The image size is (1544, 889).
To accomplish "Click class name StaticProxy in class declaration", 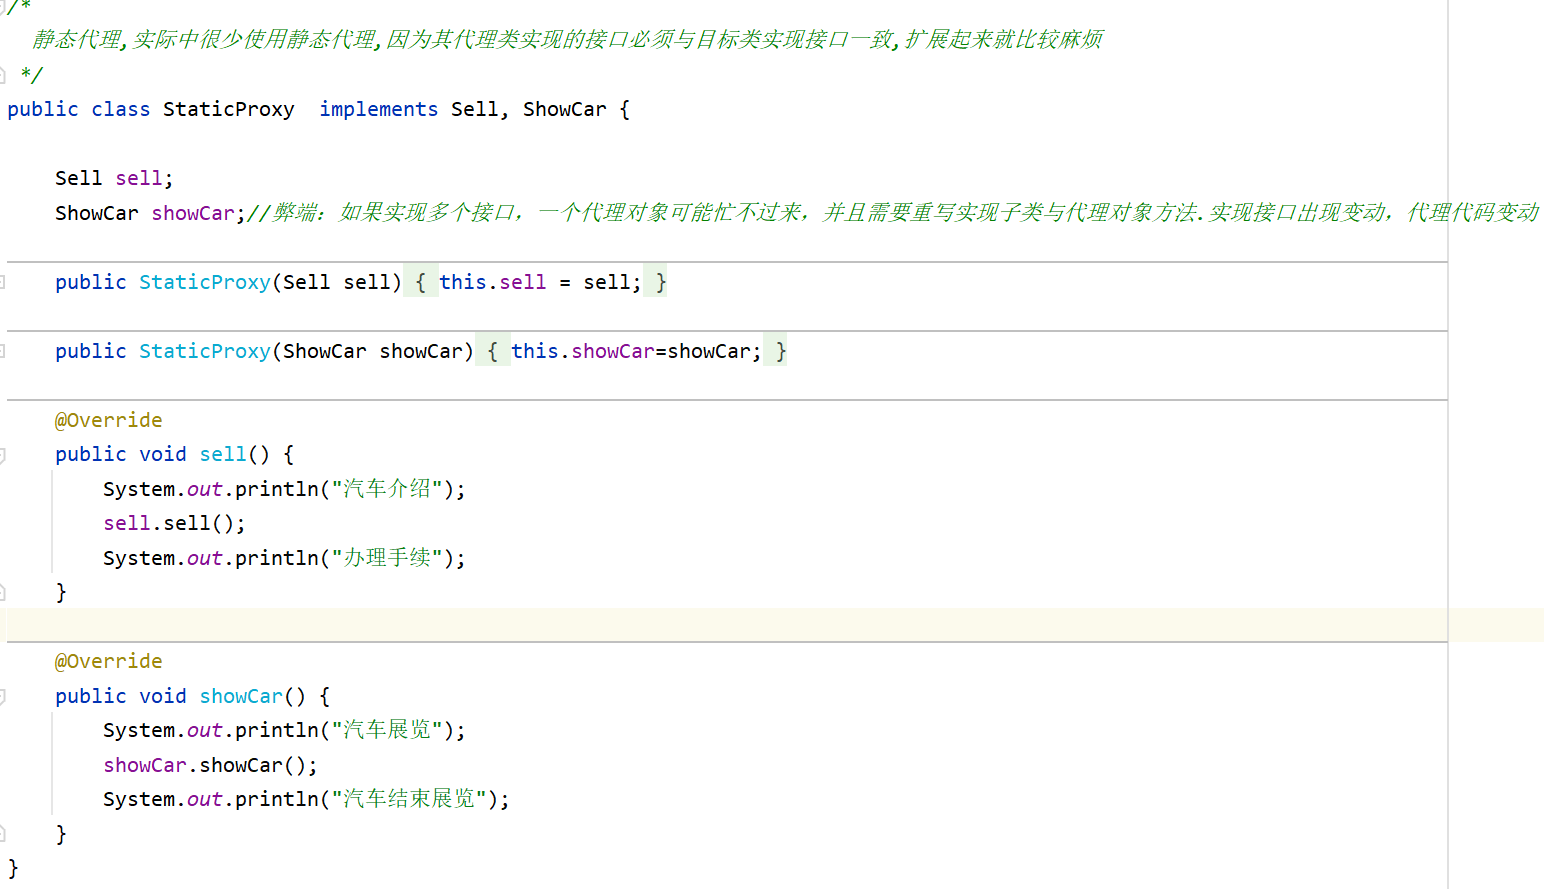I will pyautogui.click(x=229, y=110).
